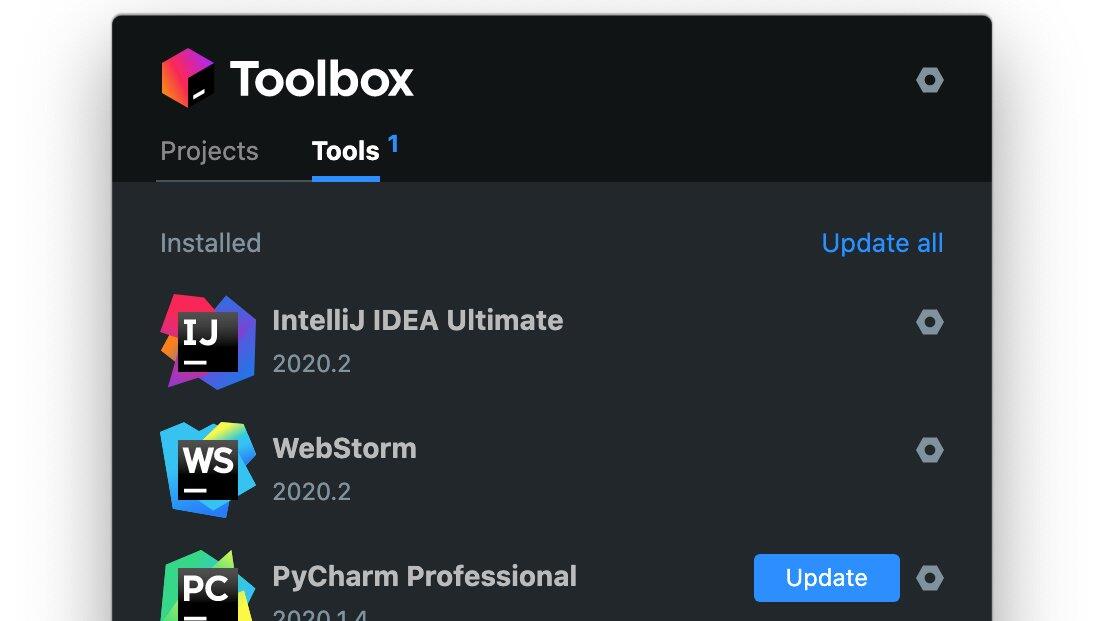Click the JetBrains Toolbox logo icon
The image size is (1104, 621).
[188, 78]
